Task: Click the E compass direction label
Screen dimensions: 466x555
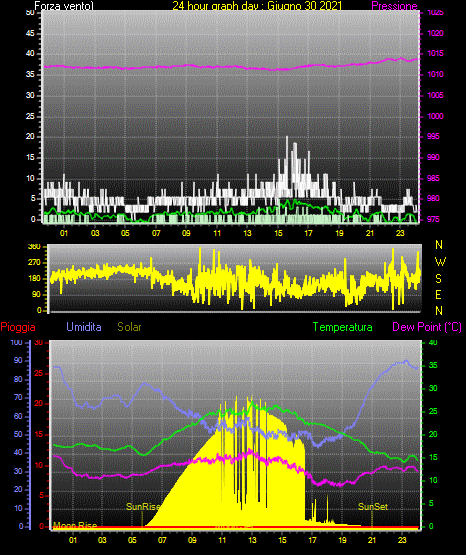Action: pyautogui.click(x=438, y=294)
